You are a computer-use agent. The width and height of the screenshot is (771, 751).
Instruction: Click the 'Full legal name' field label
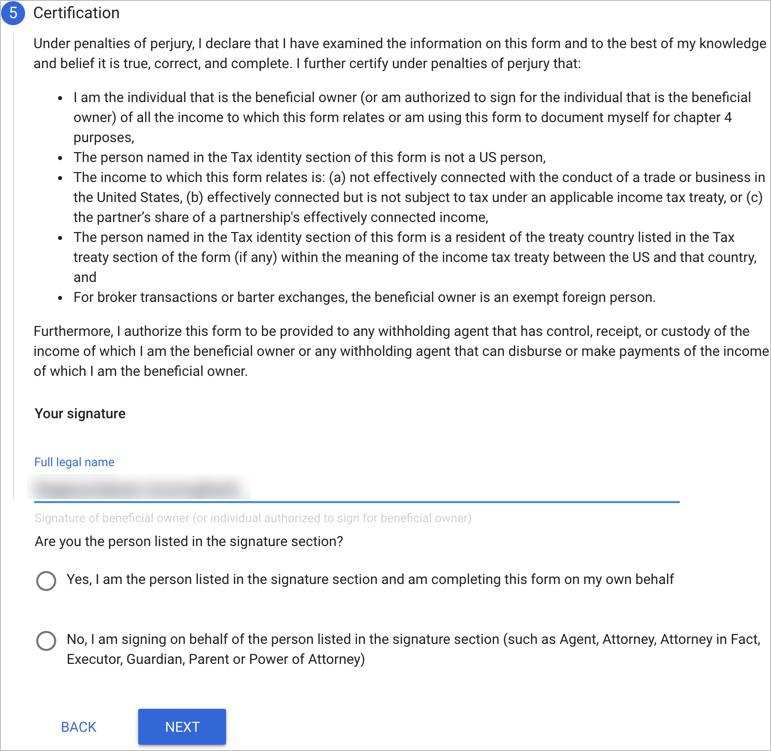(74, 462)
